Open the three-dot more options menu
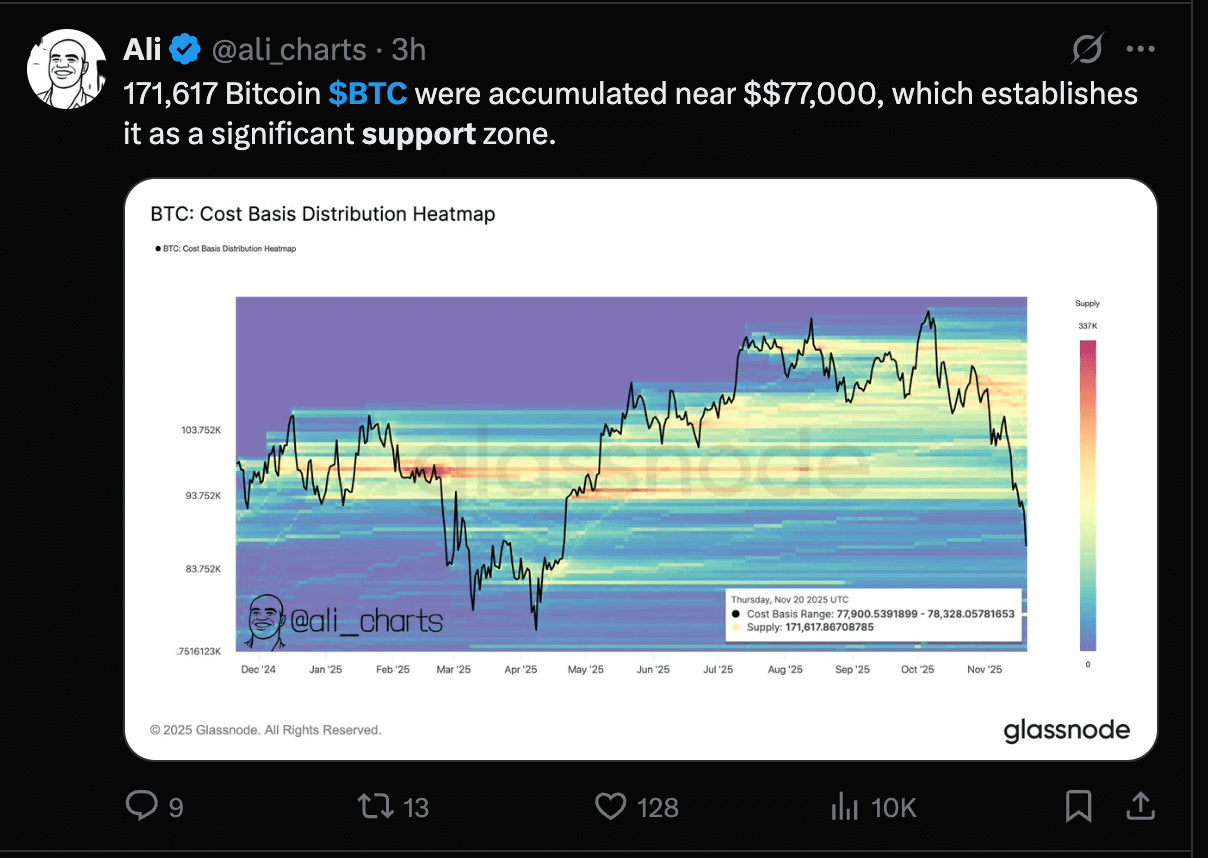The width and height of the screenshot is (1208, 858). point(1141,48)
